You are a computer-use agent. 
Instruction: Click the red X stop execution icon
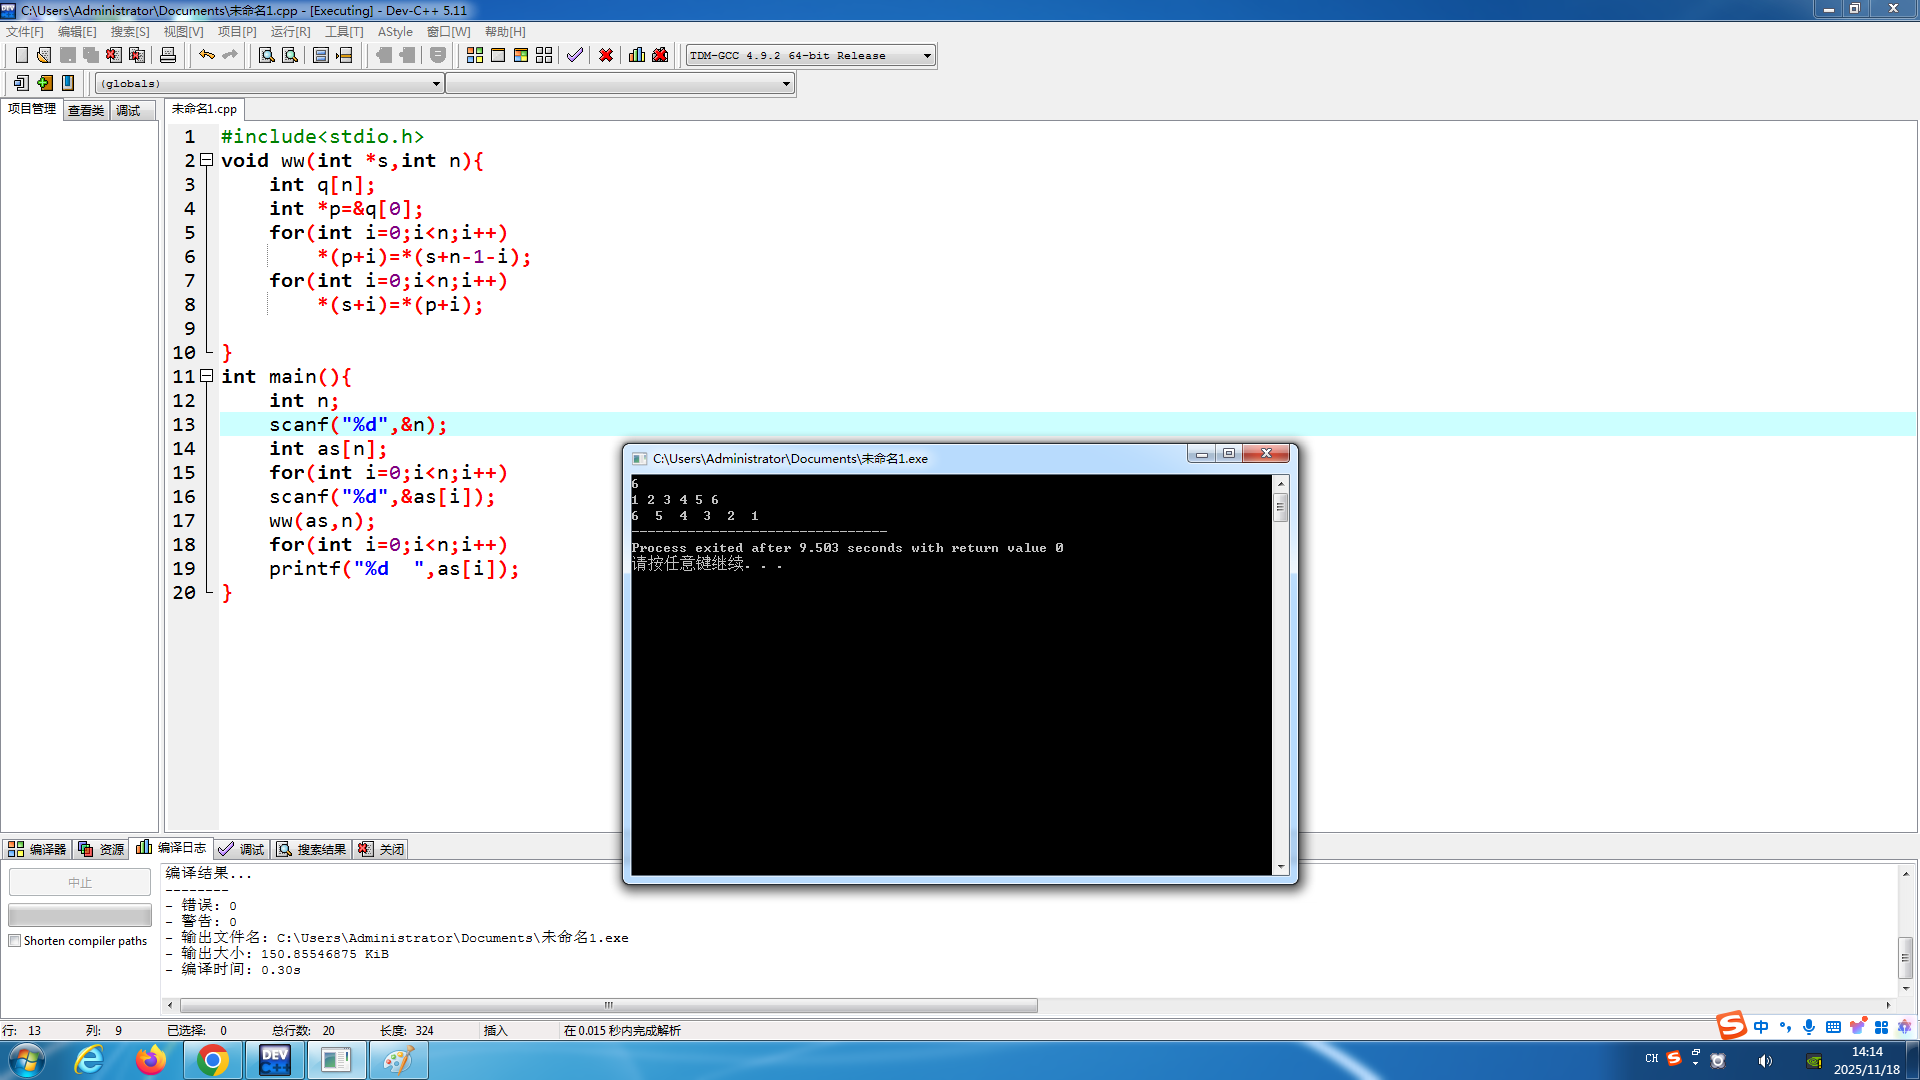[606, 55]
